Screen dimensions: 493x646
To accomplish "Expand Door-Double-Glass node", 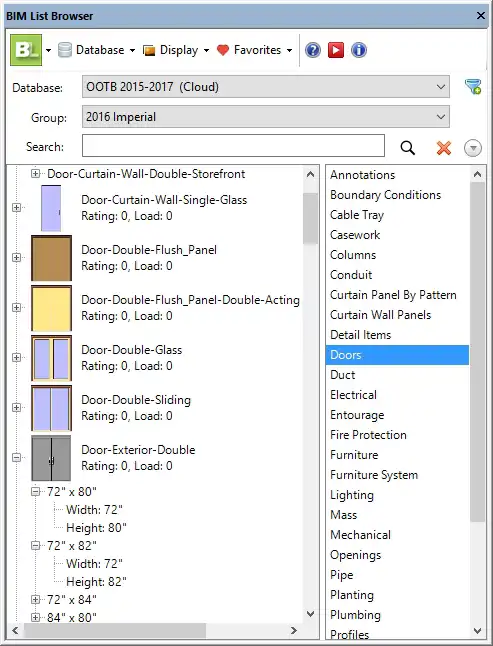I will pos(16,357).
